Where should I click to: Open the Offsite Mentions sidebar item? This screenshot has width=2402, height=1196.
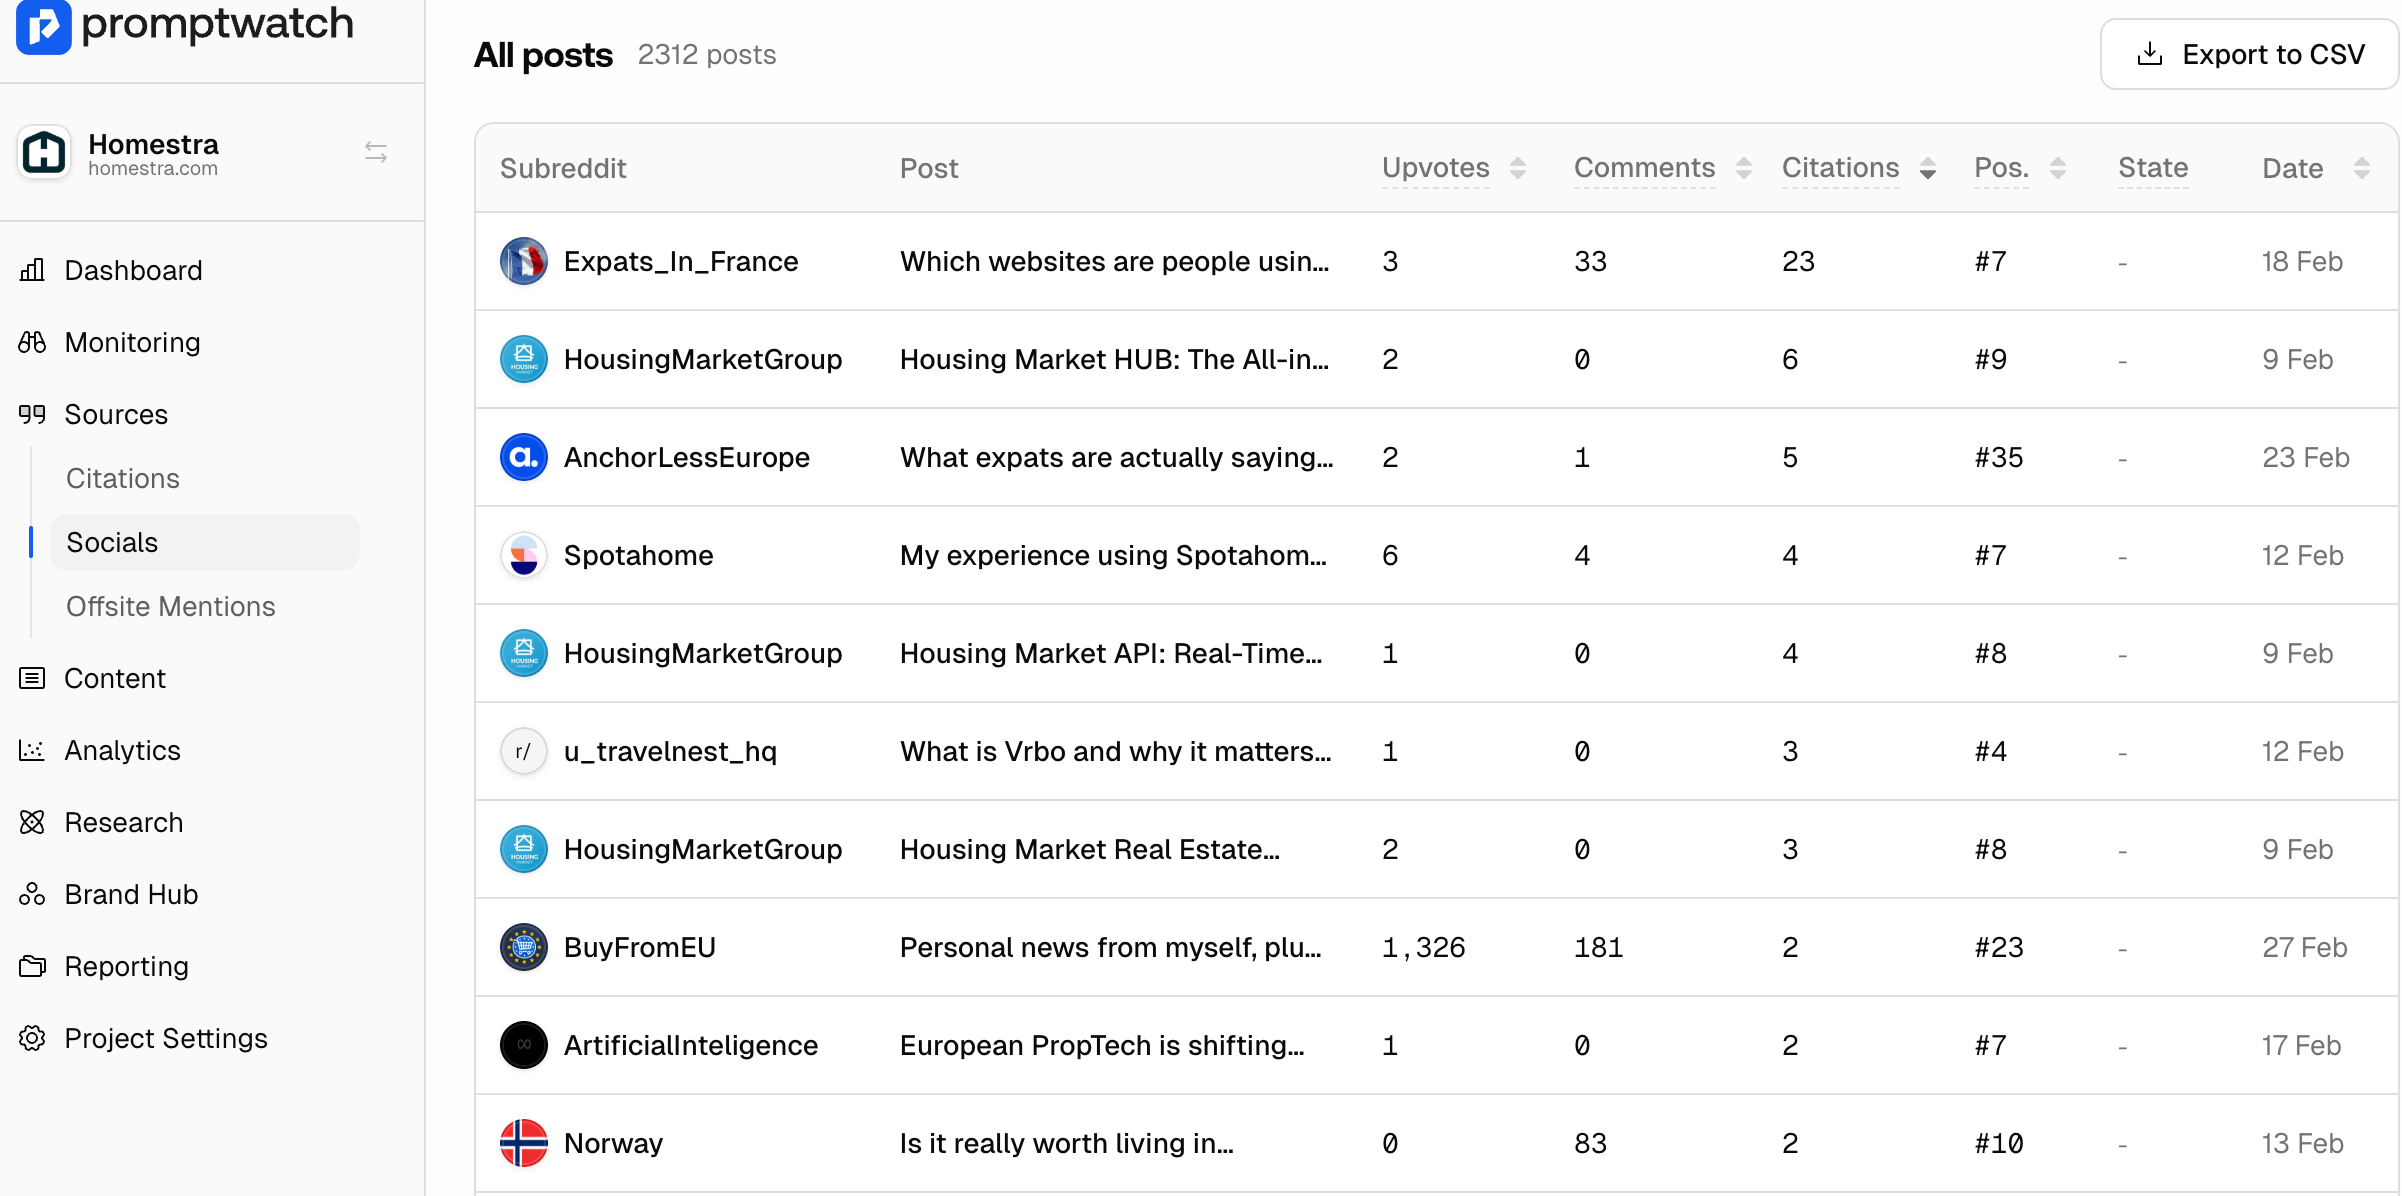point(170,606)
